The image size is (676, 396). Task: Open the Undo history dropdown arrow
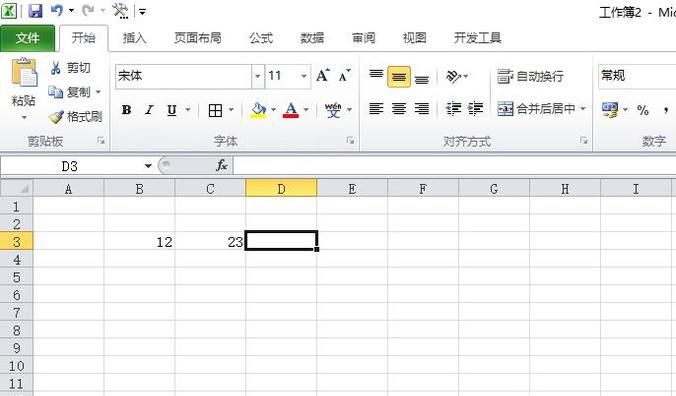click(71, 10)
